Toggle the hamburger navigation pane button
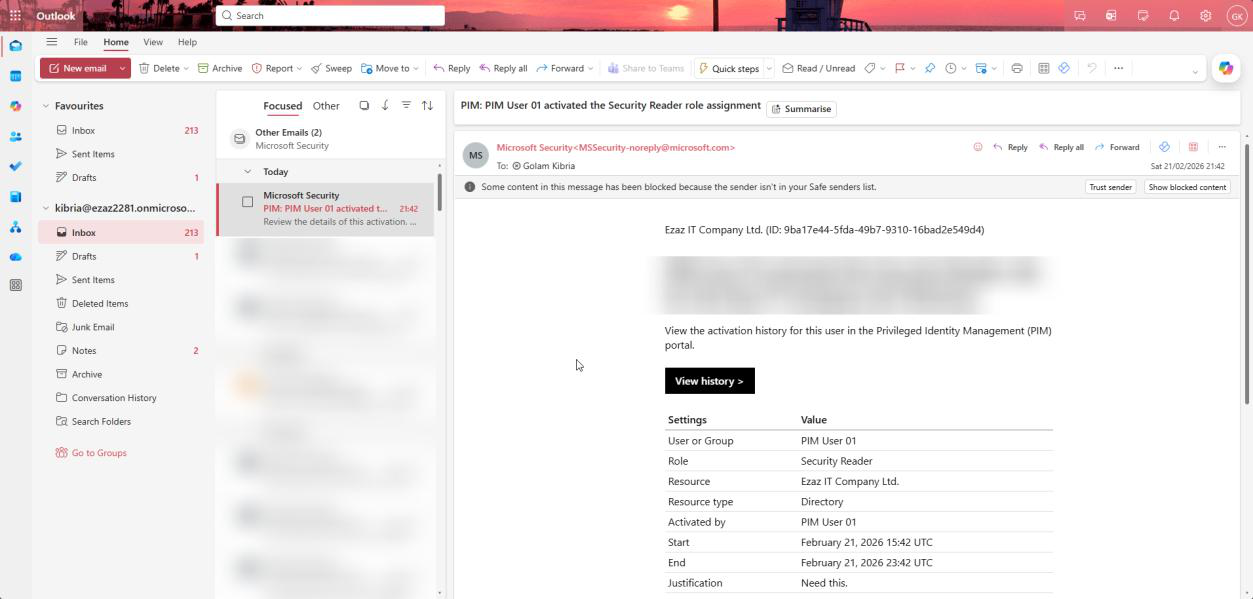Screen dimensions: 1253x599 [x=51, y=42]
